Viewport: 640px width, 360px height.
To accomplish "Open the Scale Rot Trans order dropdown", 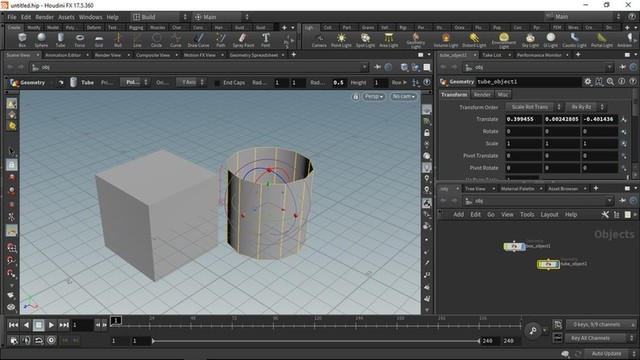I will point(534,107).
